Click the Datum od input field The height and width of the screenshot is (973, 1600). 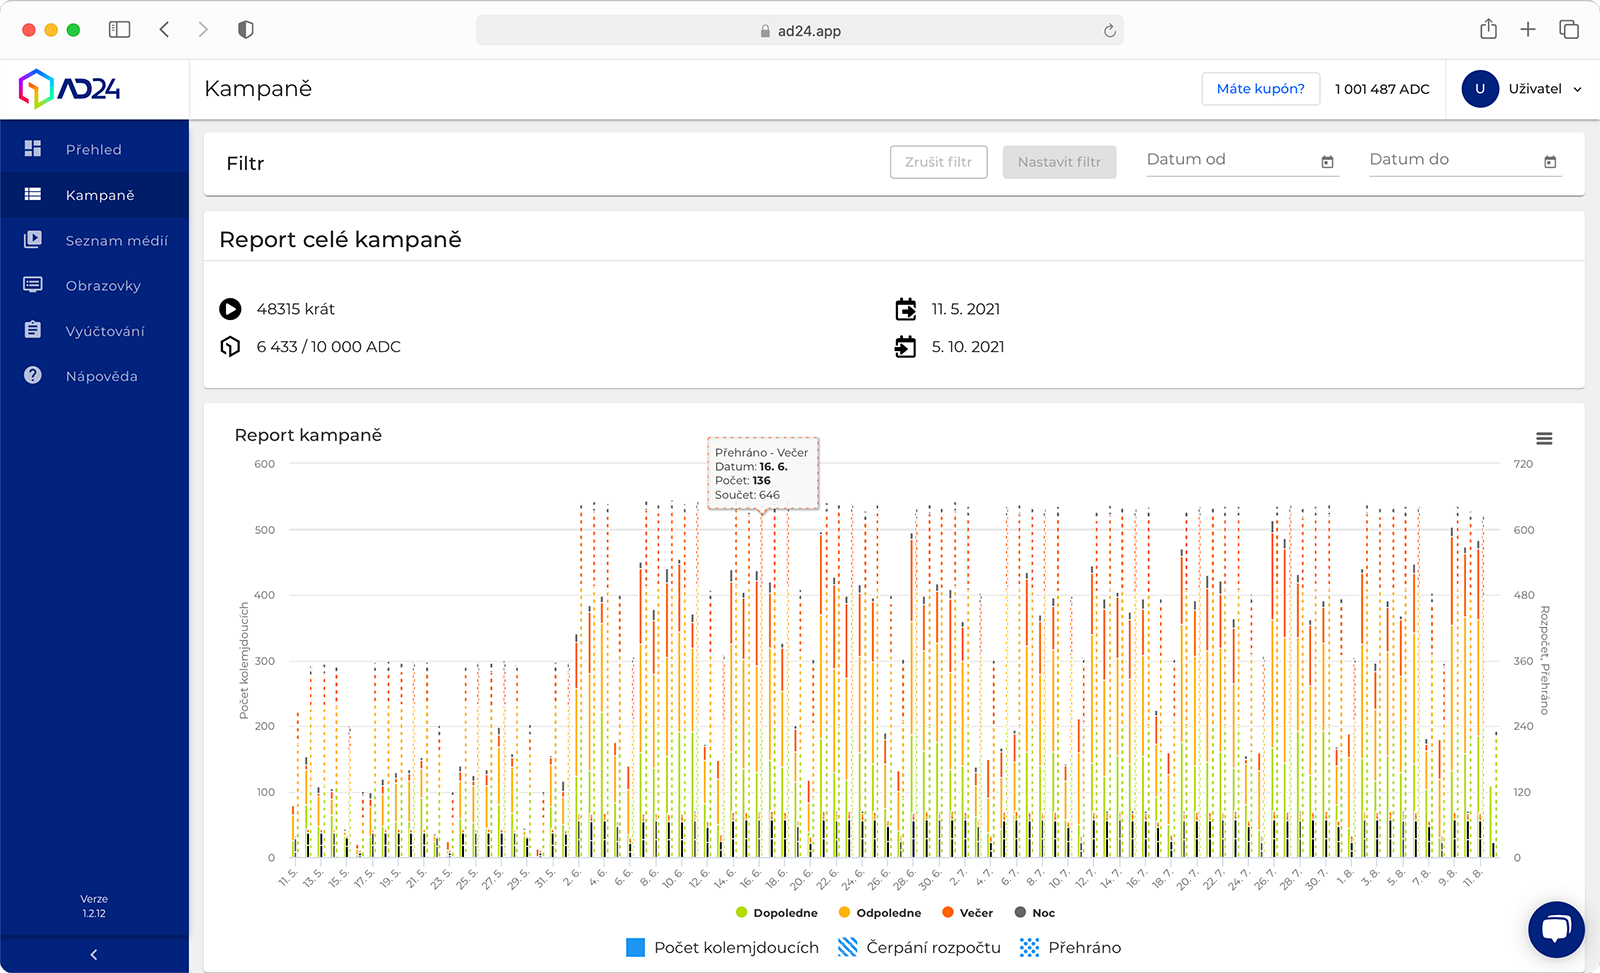pyautogui.click(x=1230, y=160)
